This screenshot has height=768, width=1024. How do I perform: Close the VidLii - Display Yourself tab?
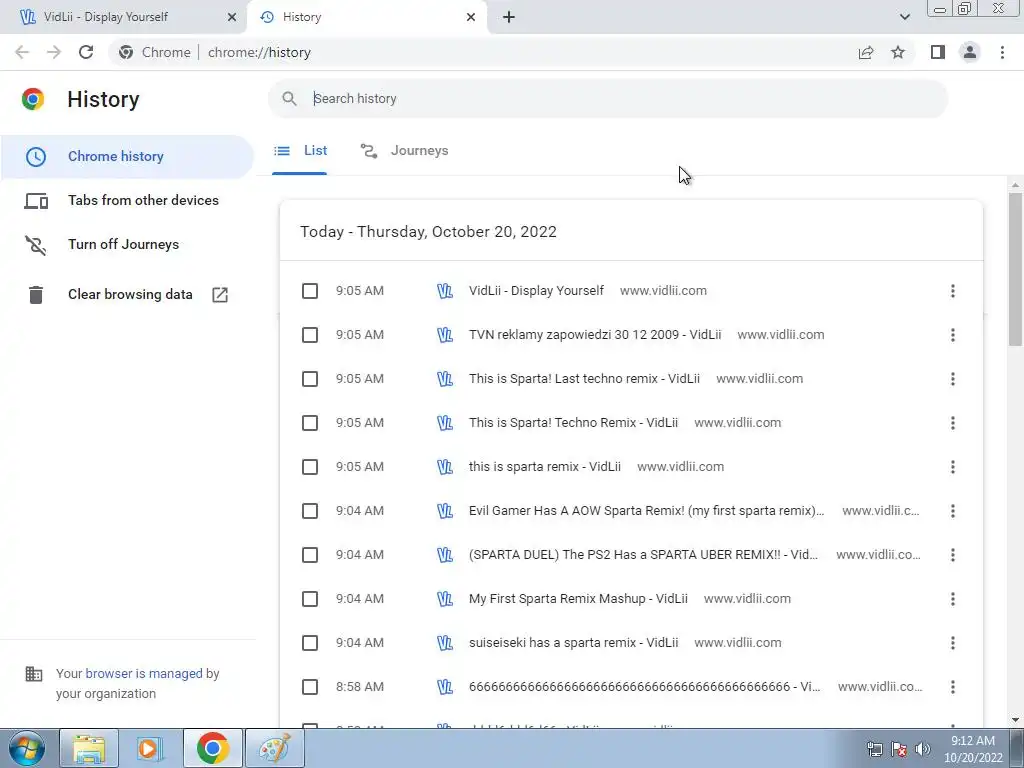pyautogui.click(x=232, y=17)
